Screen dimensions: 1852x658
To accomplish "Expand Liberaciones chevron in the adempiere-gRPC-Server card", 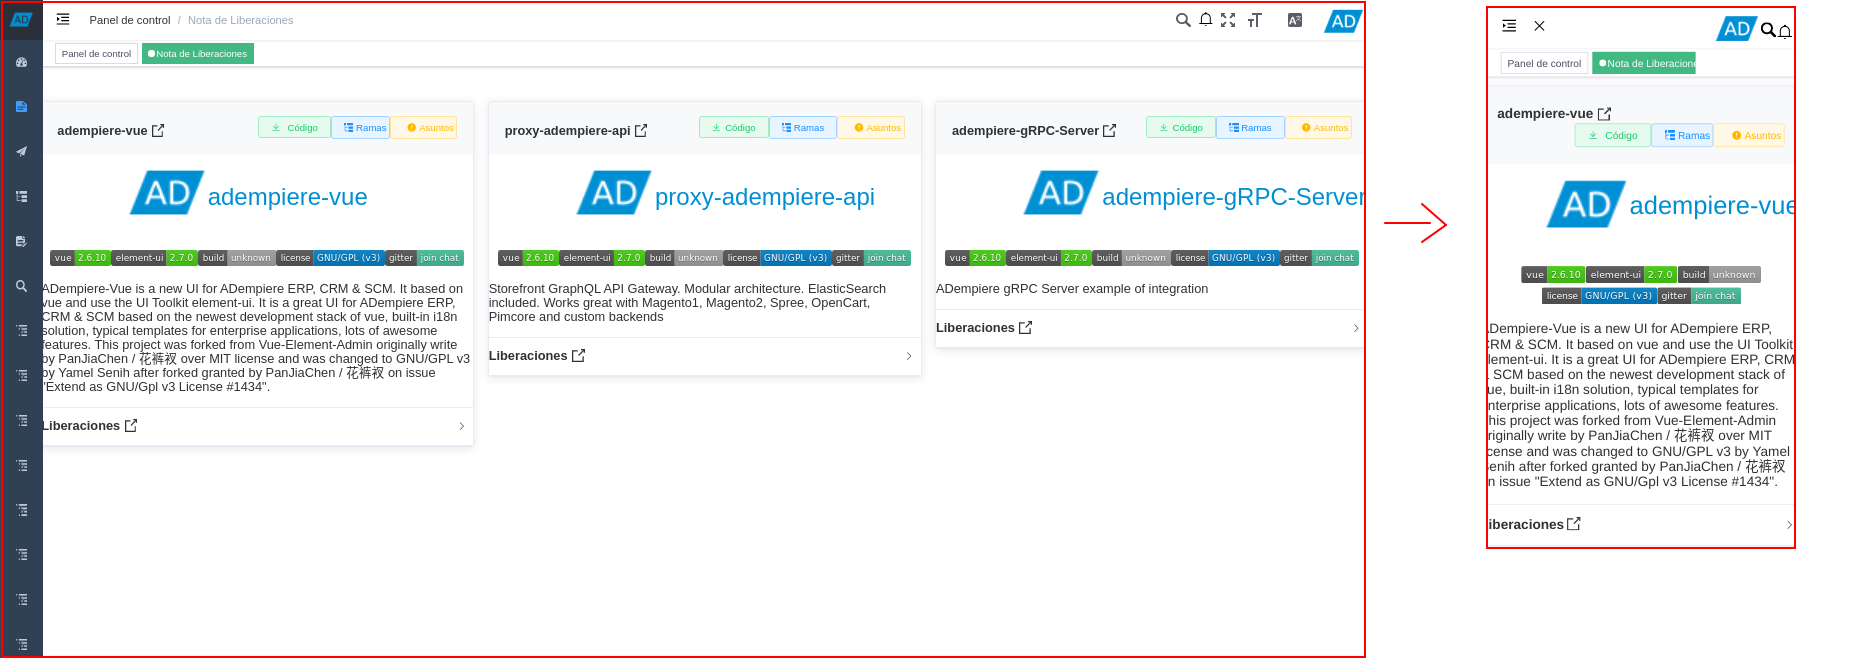I will pos(1355,328).
